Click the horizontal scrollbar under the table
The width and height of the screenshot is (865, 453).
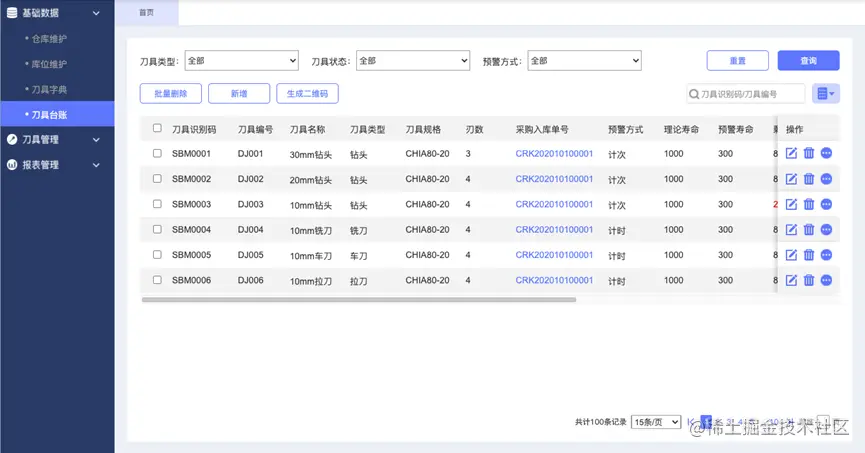tap(359, 300)
